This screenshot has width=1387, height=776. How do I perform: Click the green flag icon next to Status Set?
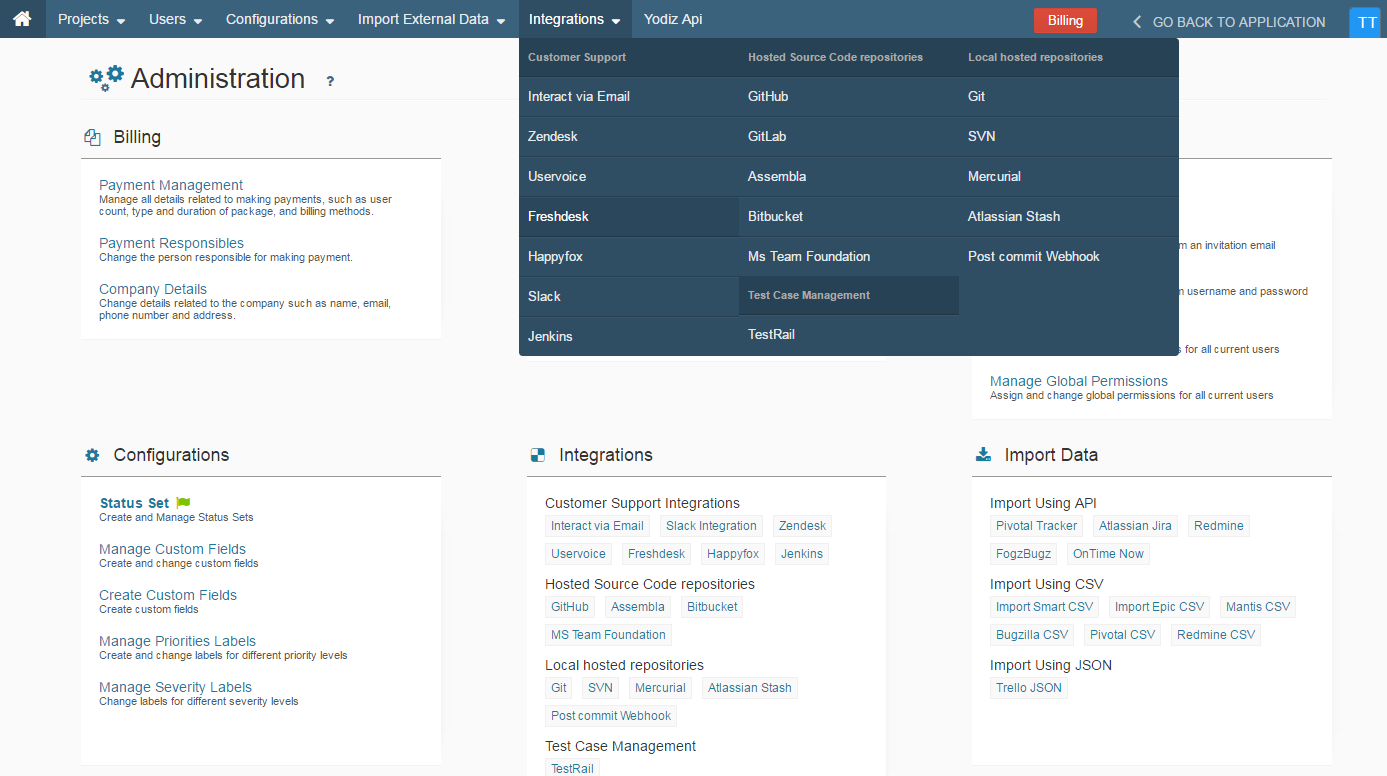coord(181,502)
